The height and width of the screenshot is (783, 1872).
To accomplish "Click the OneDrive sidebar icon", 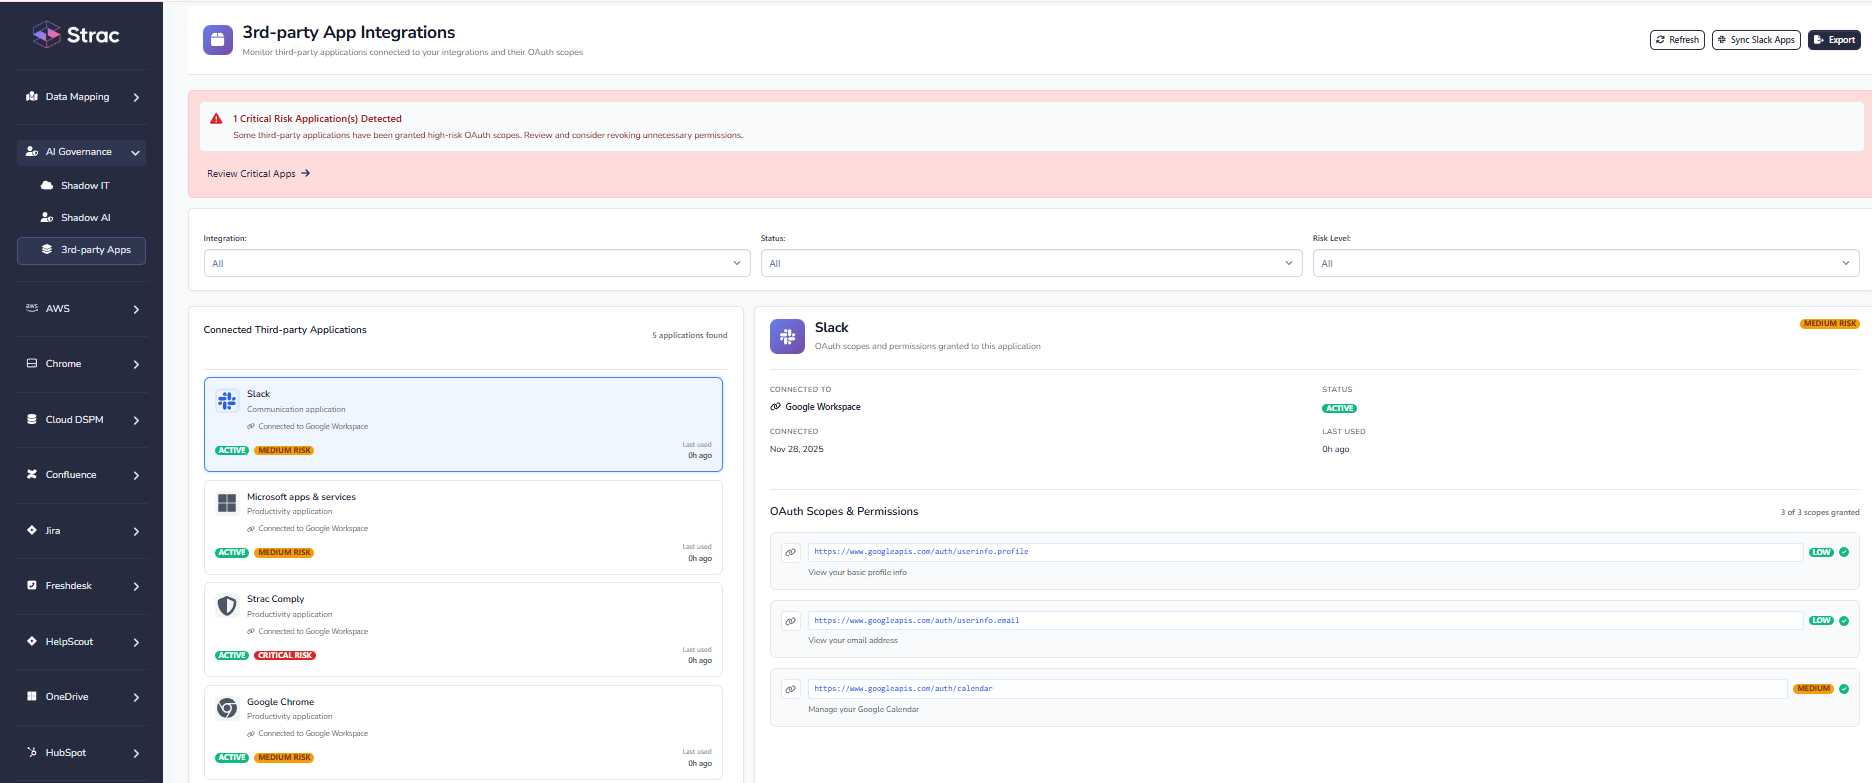I will [x=32, y=697].
